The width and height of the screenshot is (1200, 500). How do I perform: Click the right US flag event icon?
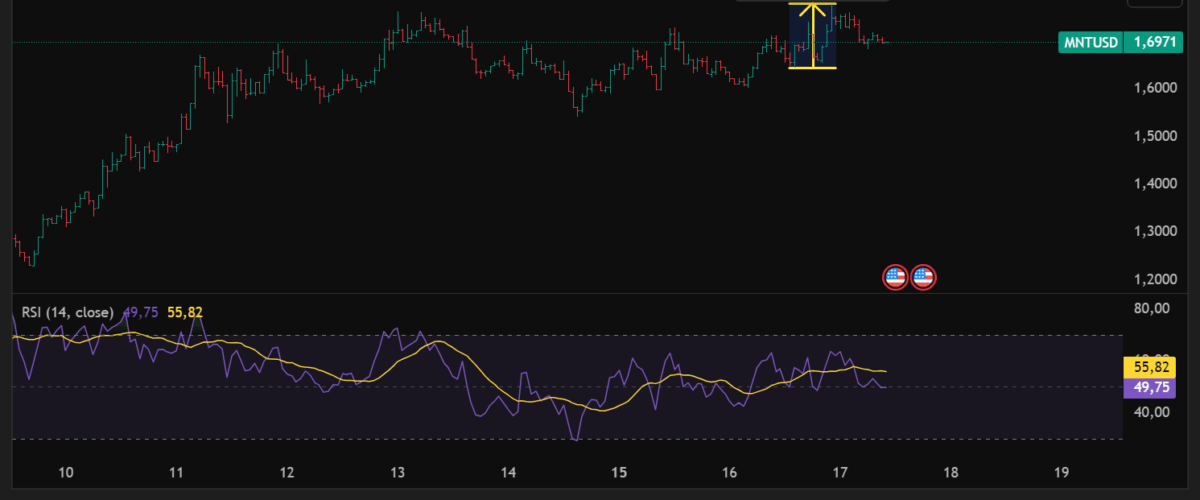[x=923, y=277]
